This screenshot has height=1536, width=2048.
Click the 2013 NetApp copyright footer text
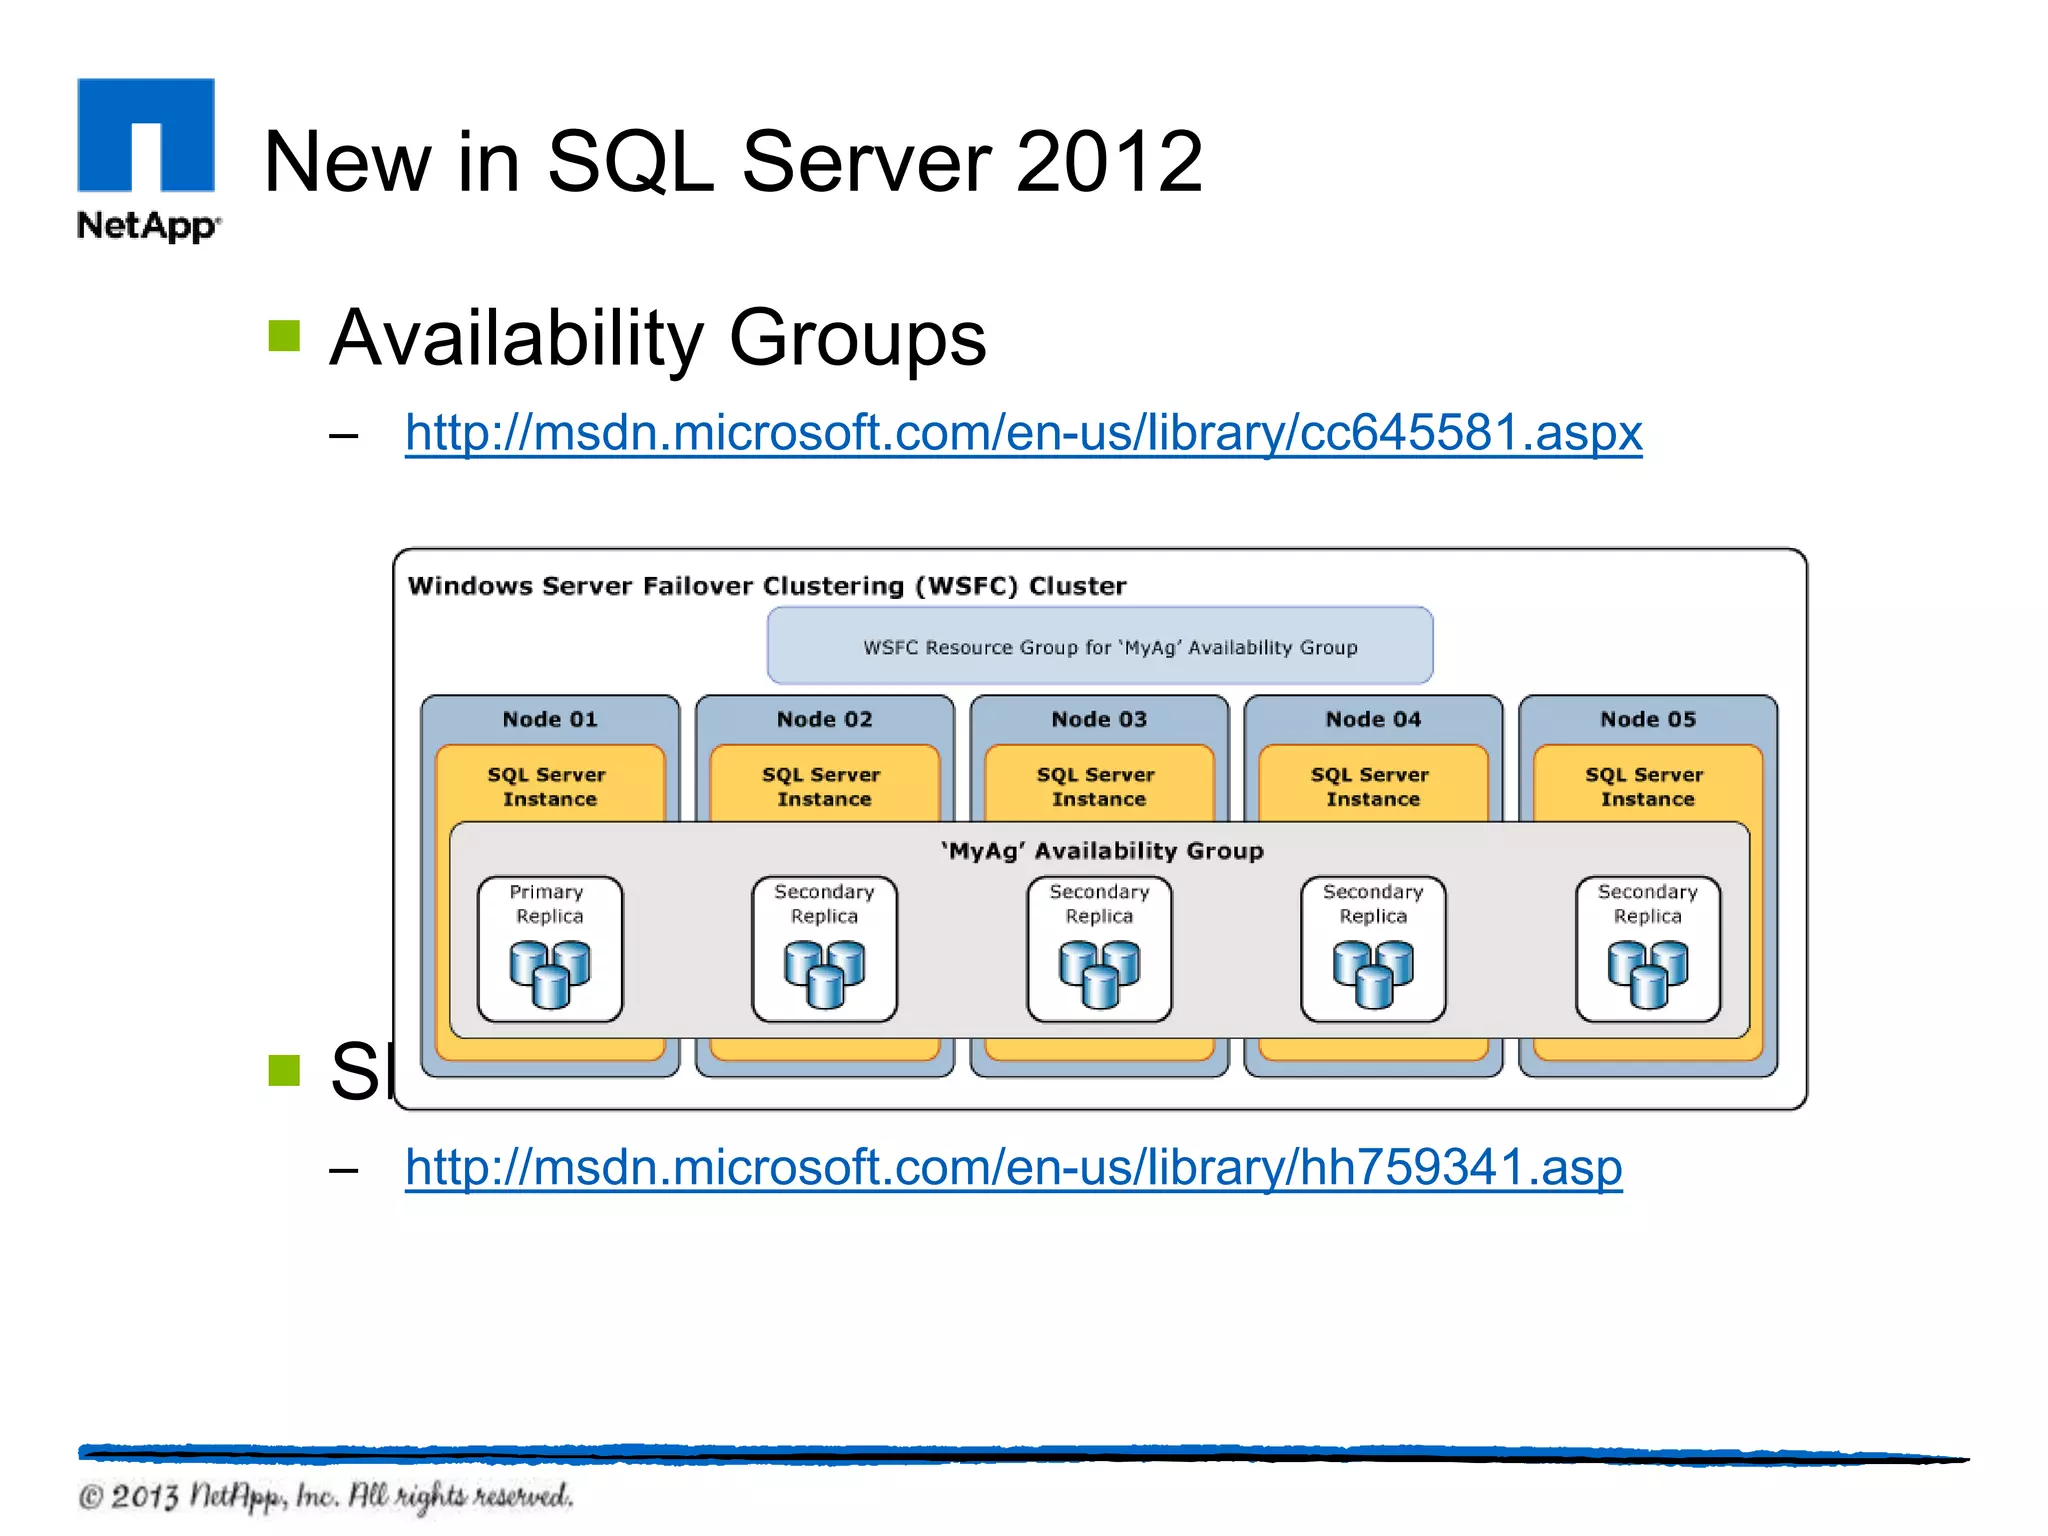tap(326, 1497)
